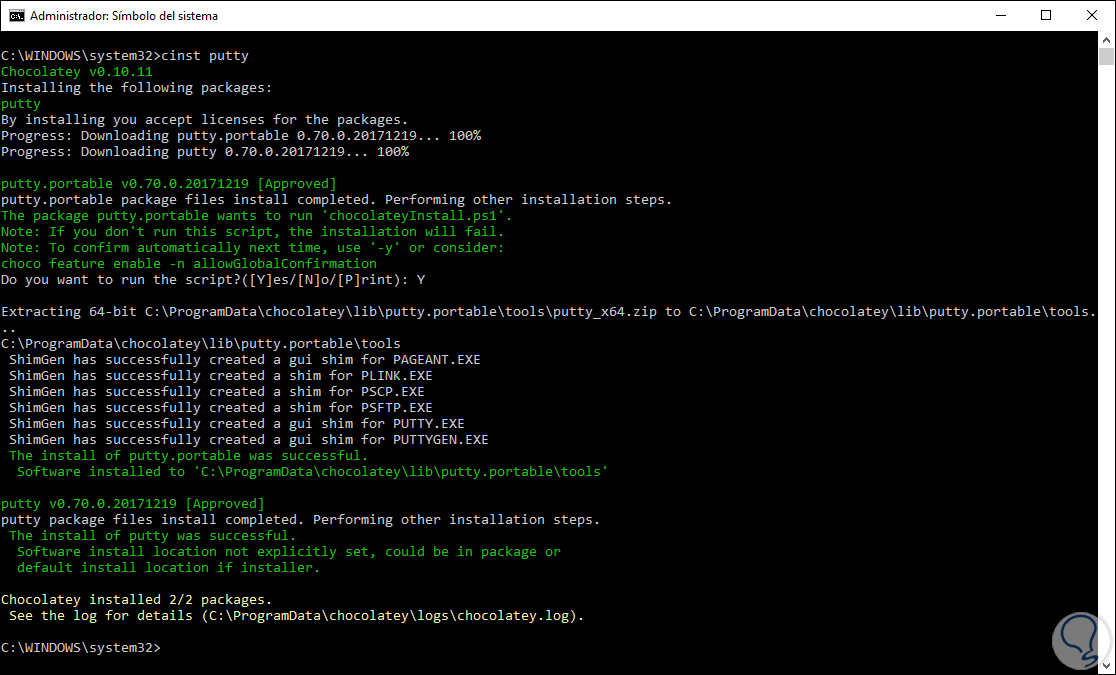Click the 'To confirm automatically next time' note
This screenshot has height=675, width=1116.
tap(253, 248)
